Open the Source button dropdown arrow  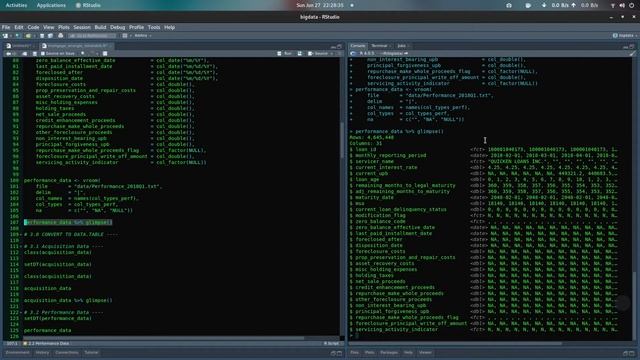[331, 53]
